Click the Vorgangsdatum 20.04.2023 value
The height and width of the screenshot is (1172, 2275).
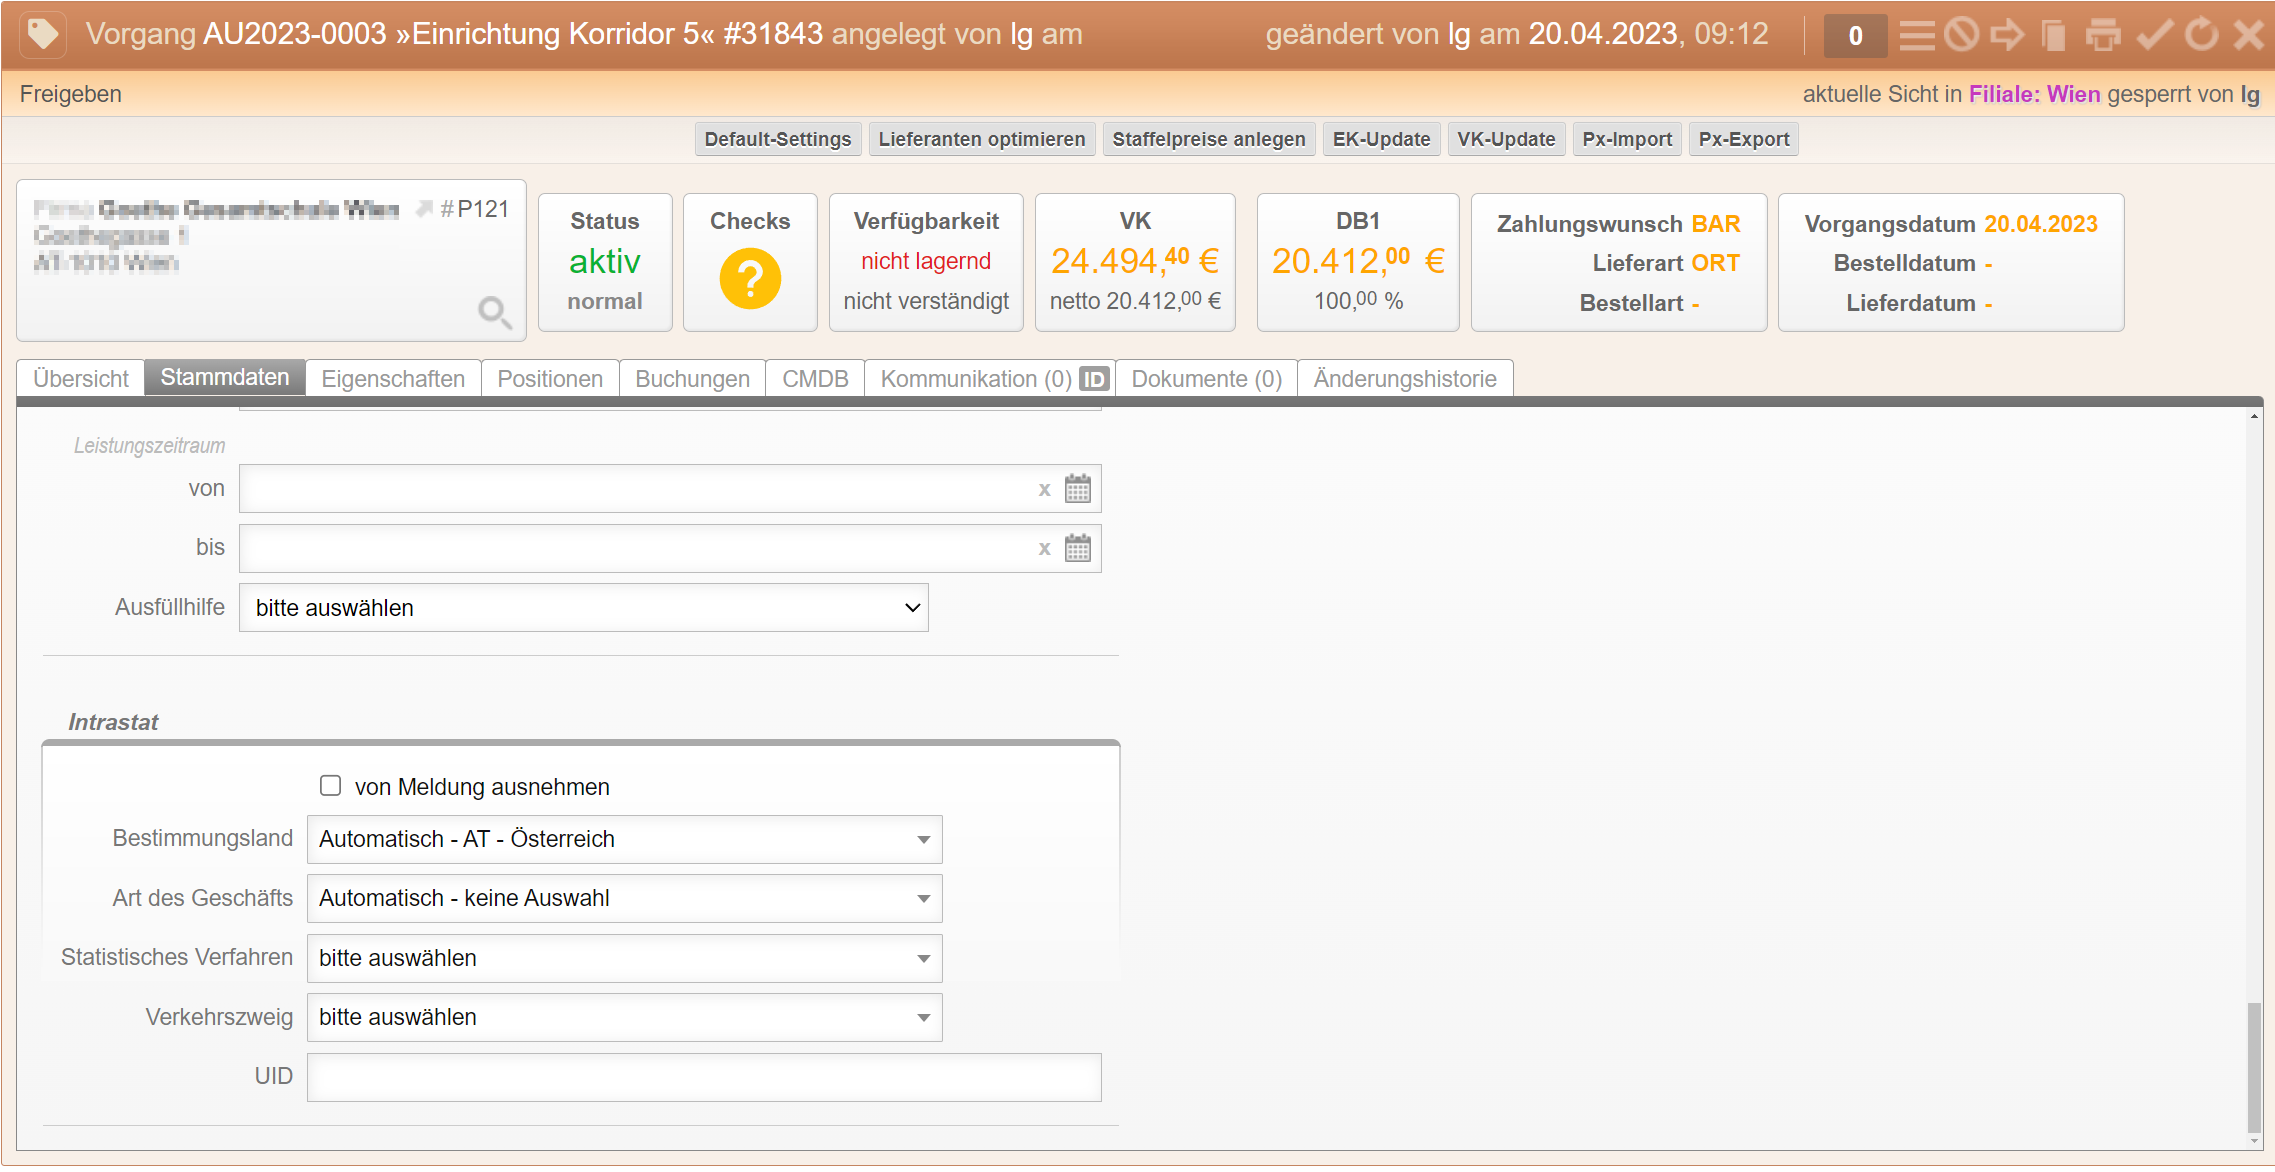coord(2041,224)
